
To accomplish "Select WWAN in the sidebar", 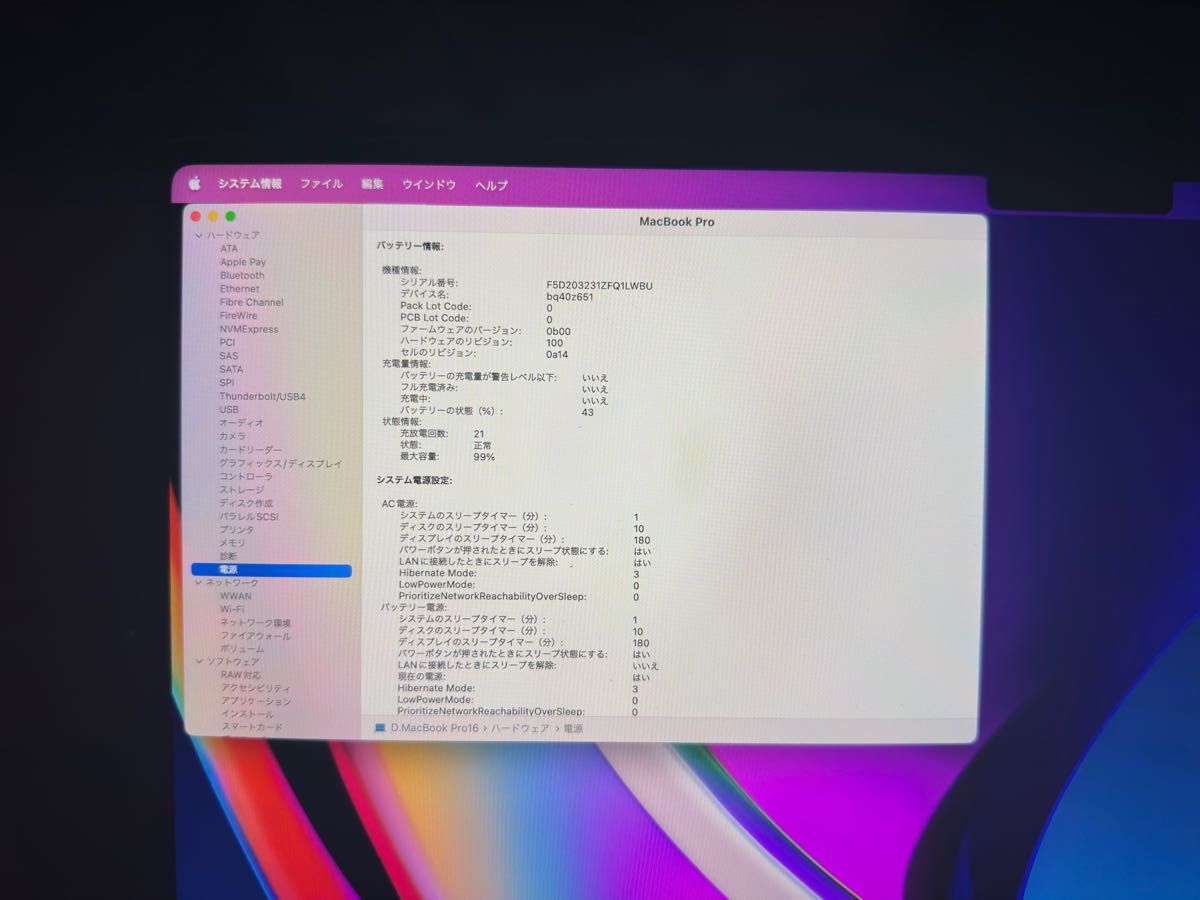I will (236, 596).
